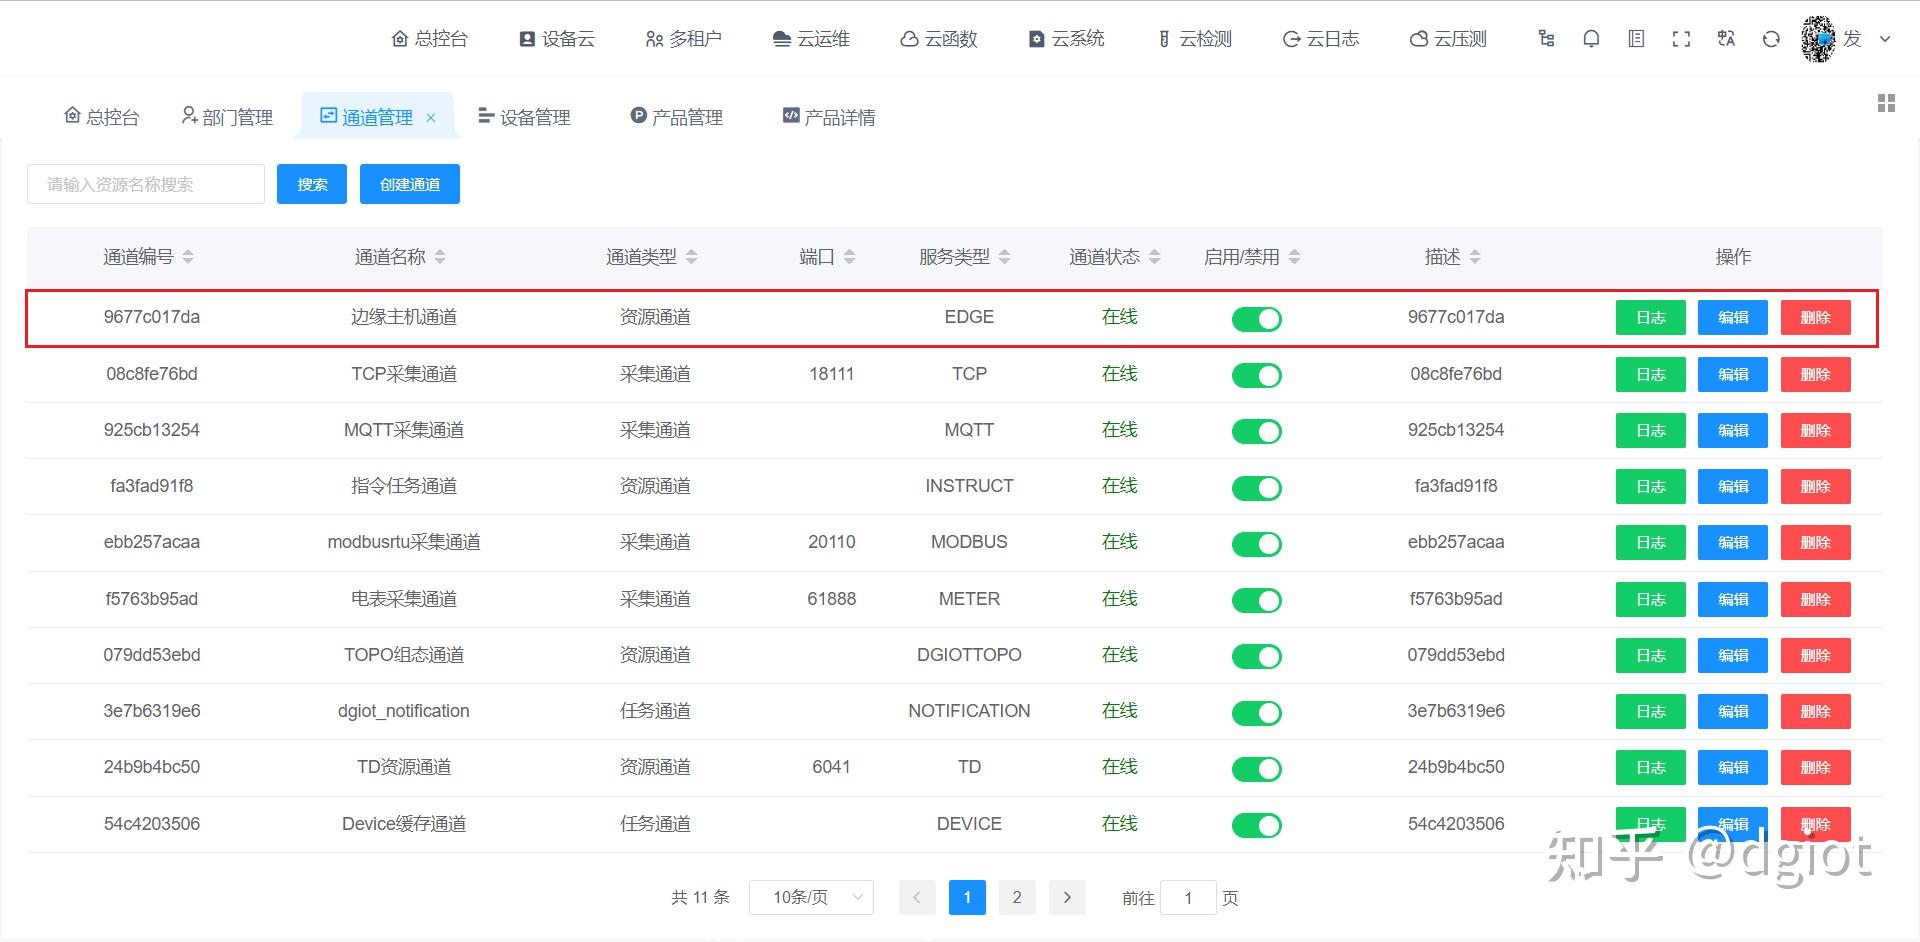Click the 创建通道 button
1920x942 pixels.
tap(409, 183)
